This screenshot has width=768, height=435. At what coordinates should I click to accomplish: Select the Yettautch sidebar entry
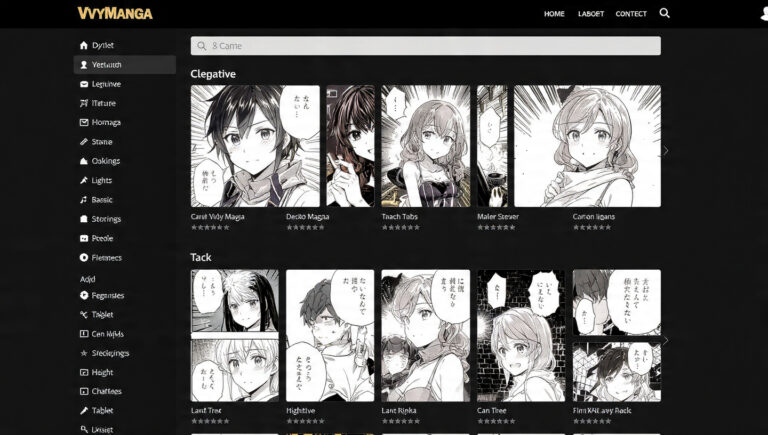(124, 65)
